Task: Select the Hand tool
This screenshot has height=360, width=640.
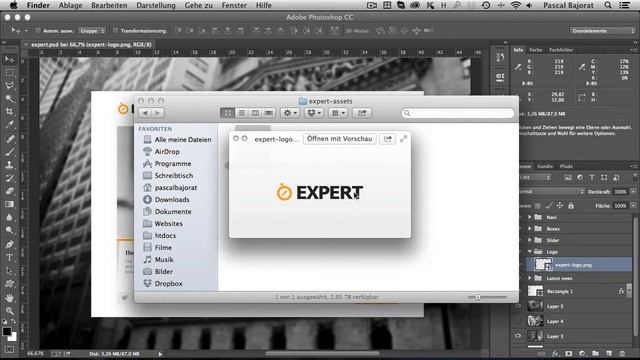Action: click(9, 298)
